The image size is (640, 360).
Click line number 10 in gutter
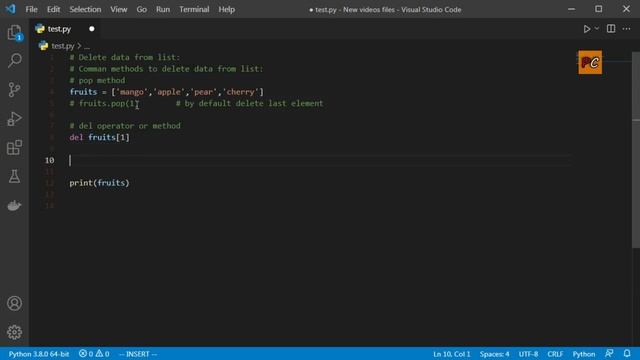click(x=49, y=160)
